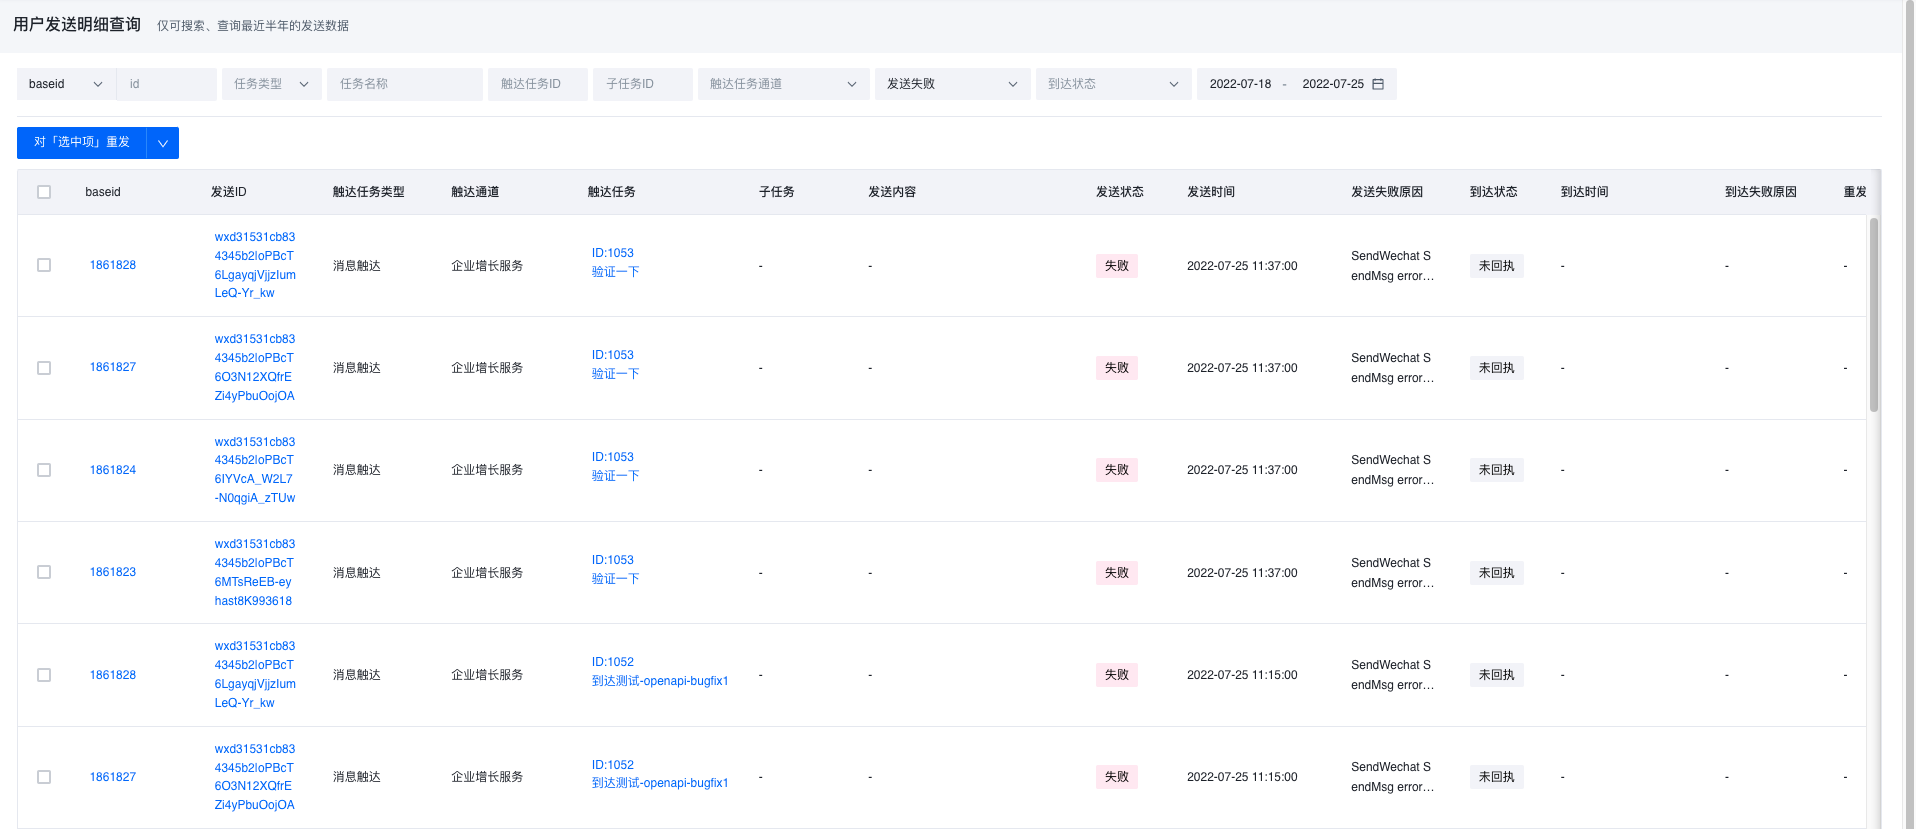Screen dimensions: 1916x829
Task: Open send ID containing 6MTsReEB-ey
Action: (x=255, y=572)
